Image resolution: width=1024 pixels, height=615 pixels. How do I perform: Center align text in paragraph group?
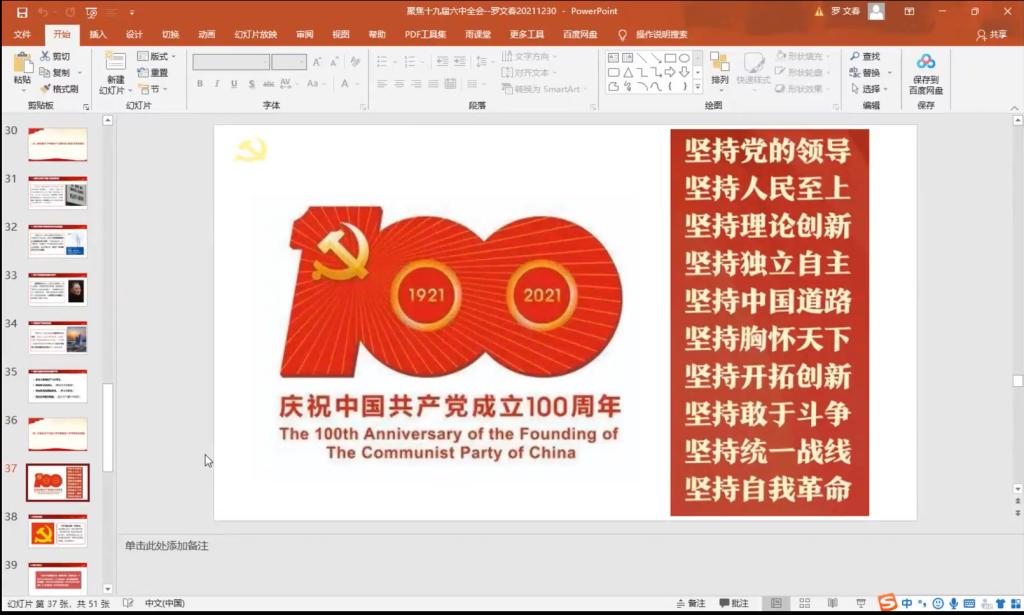pyautogui.click(x=399, y=84)
